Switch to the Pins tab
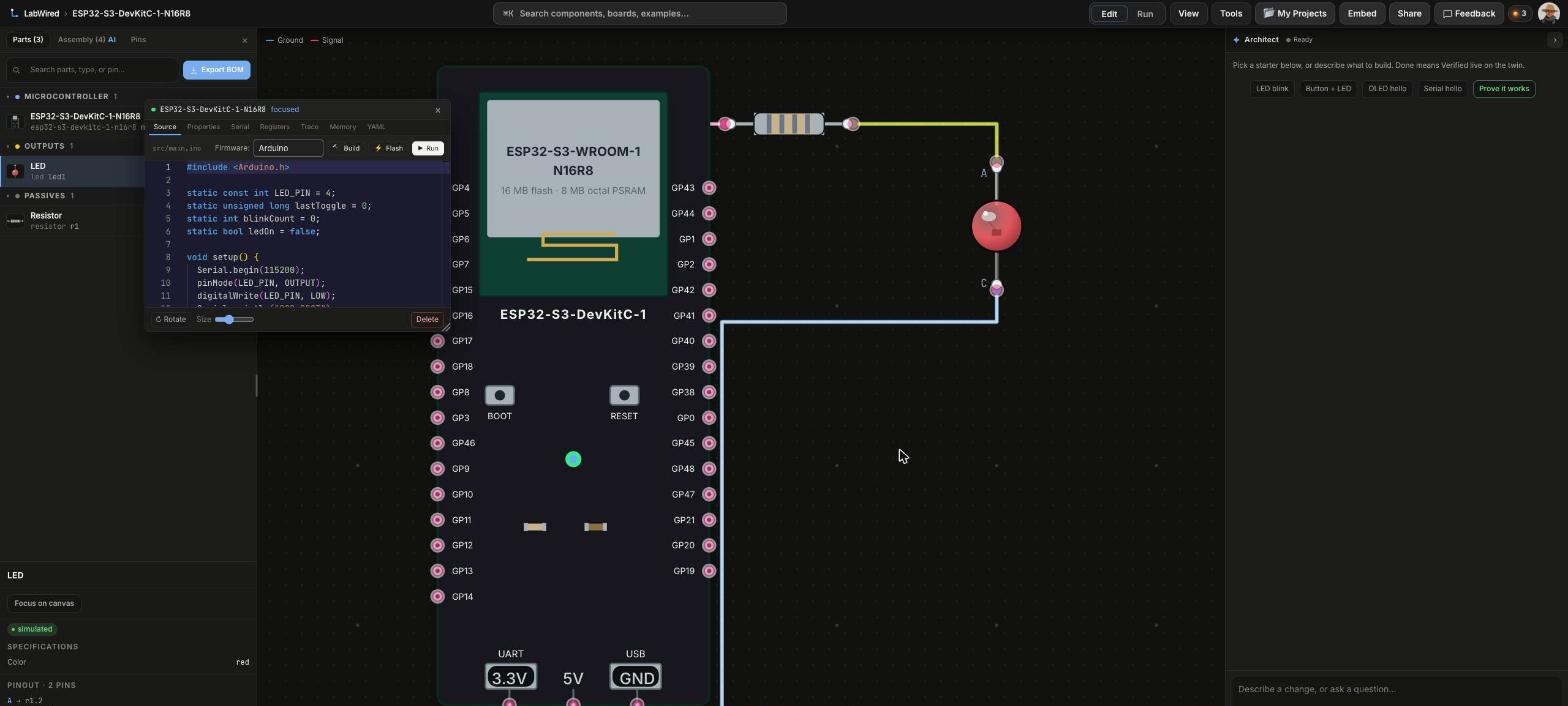This screenshot has height=706, width=1568. 138,40
